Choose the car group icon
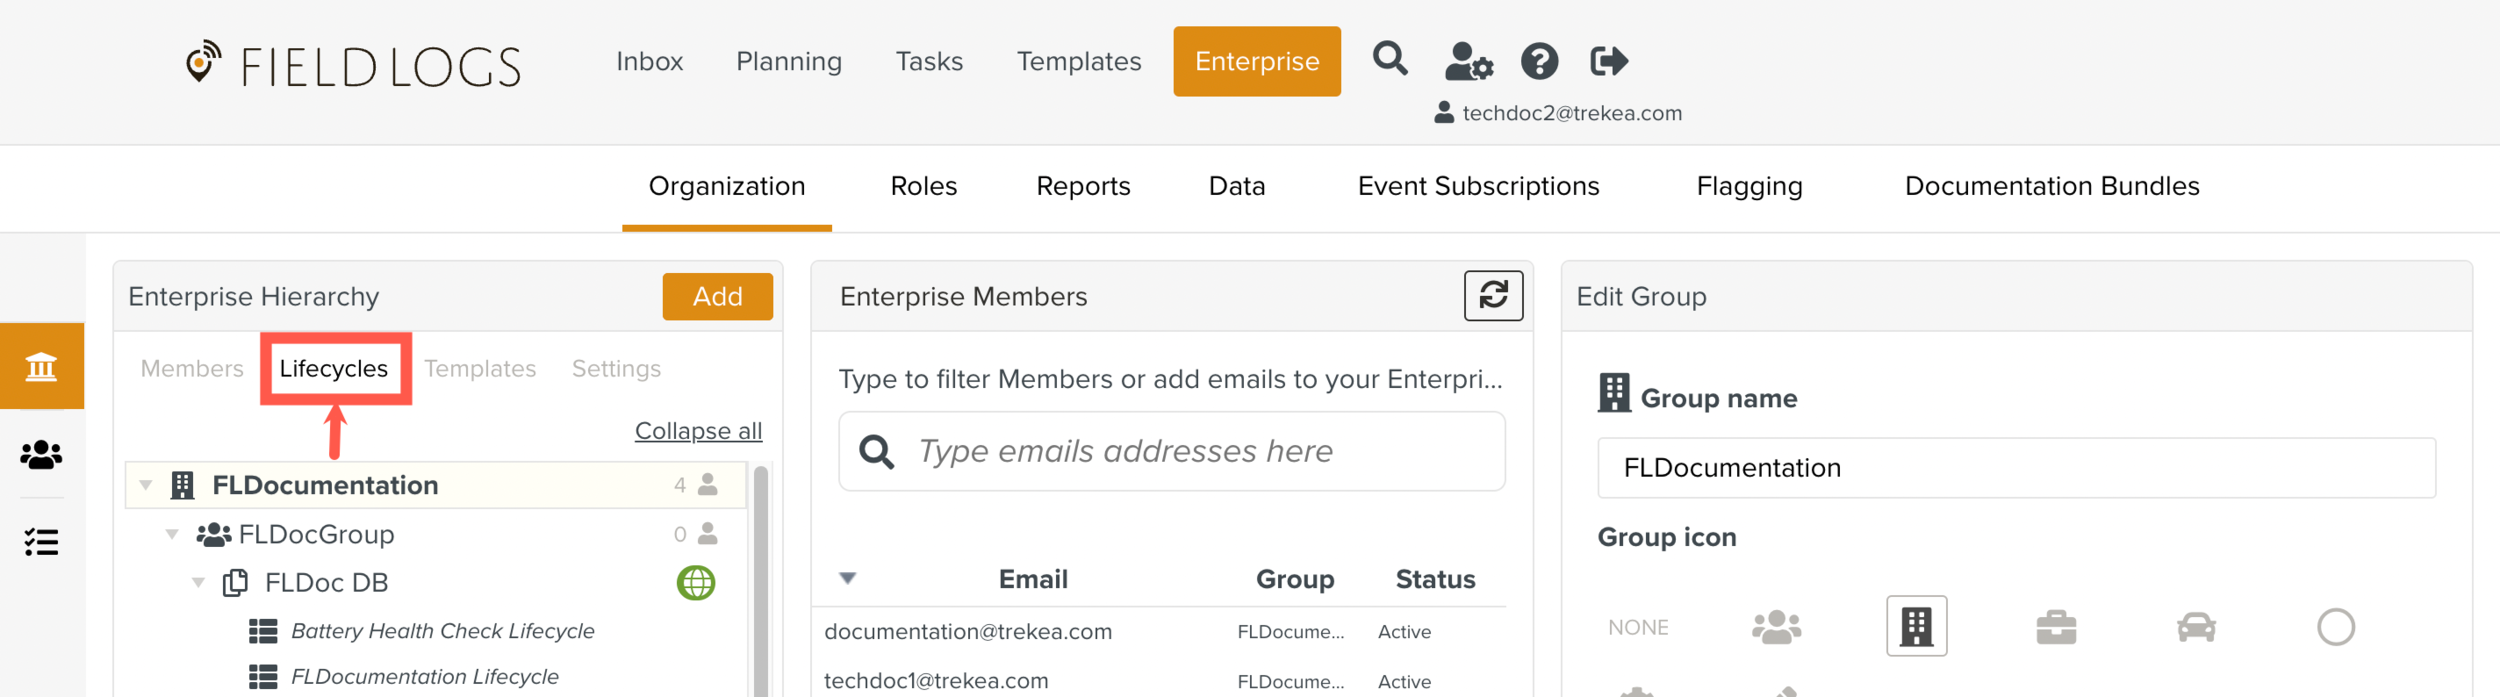The image size is (2500, 697). coord(2196,627)
